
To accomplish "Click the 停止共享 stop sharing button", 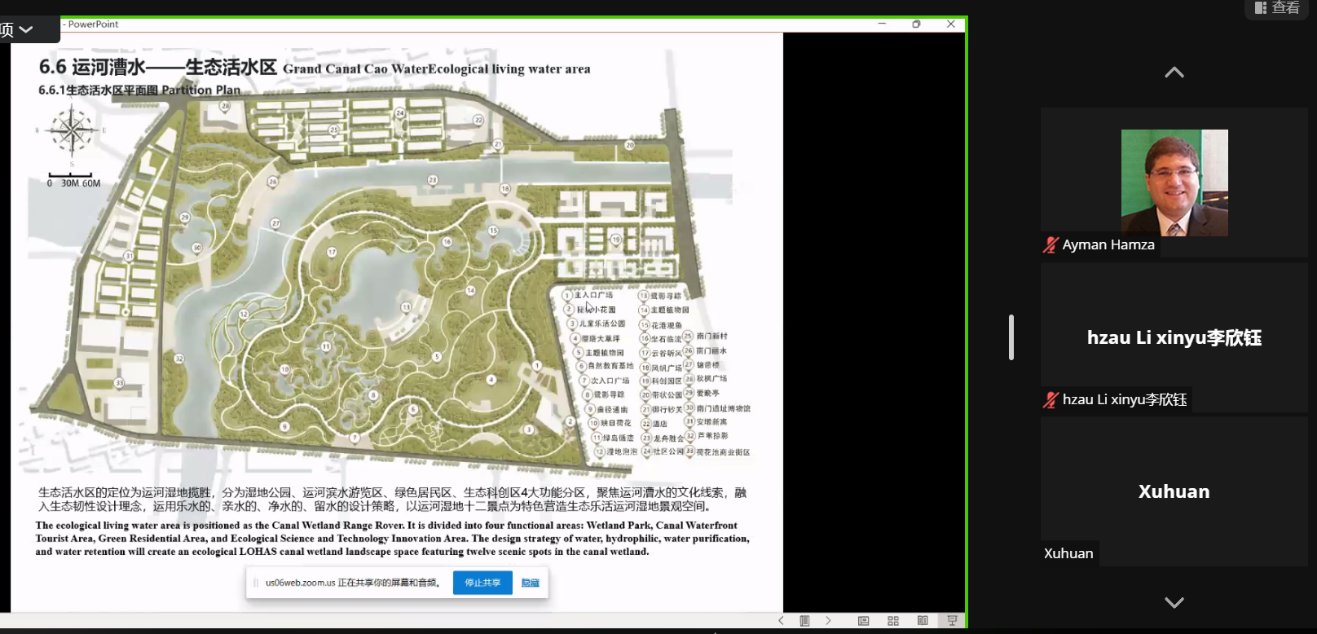I will tap(482, 582).
